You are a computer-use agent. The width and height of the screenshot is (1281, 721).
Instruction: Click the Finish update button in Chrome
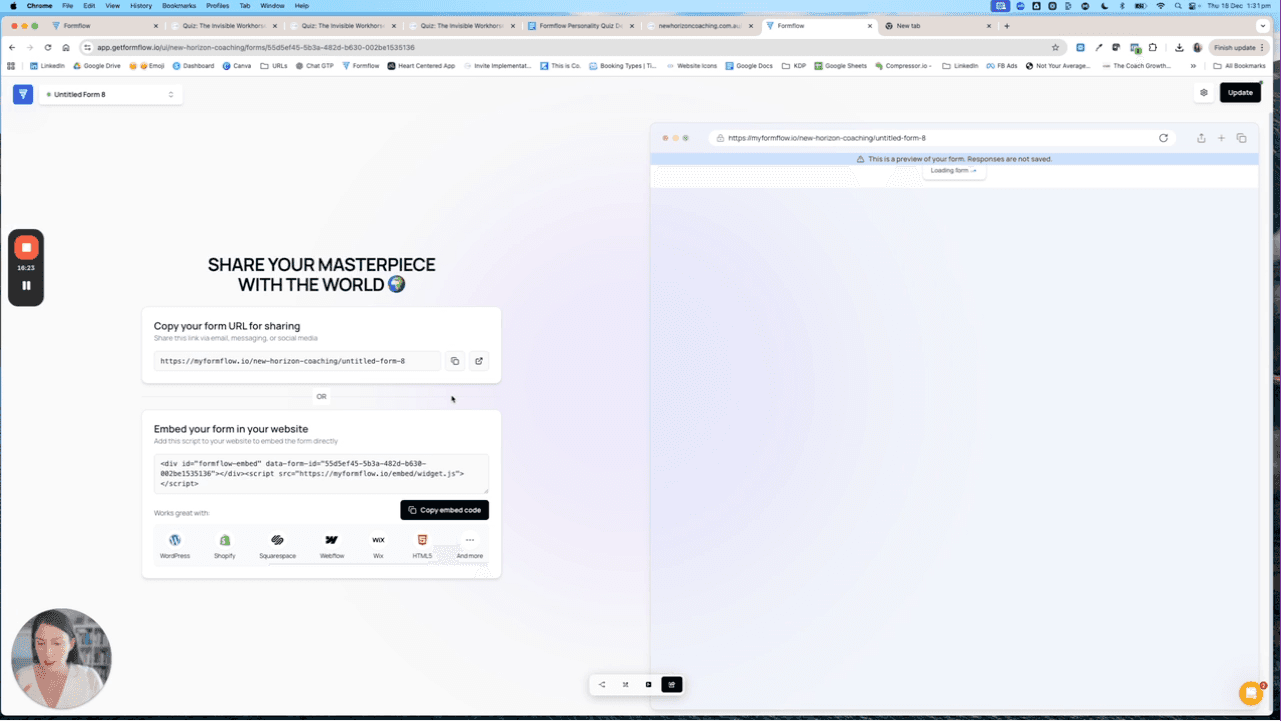(x=1240, y=47)
